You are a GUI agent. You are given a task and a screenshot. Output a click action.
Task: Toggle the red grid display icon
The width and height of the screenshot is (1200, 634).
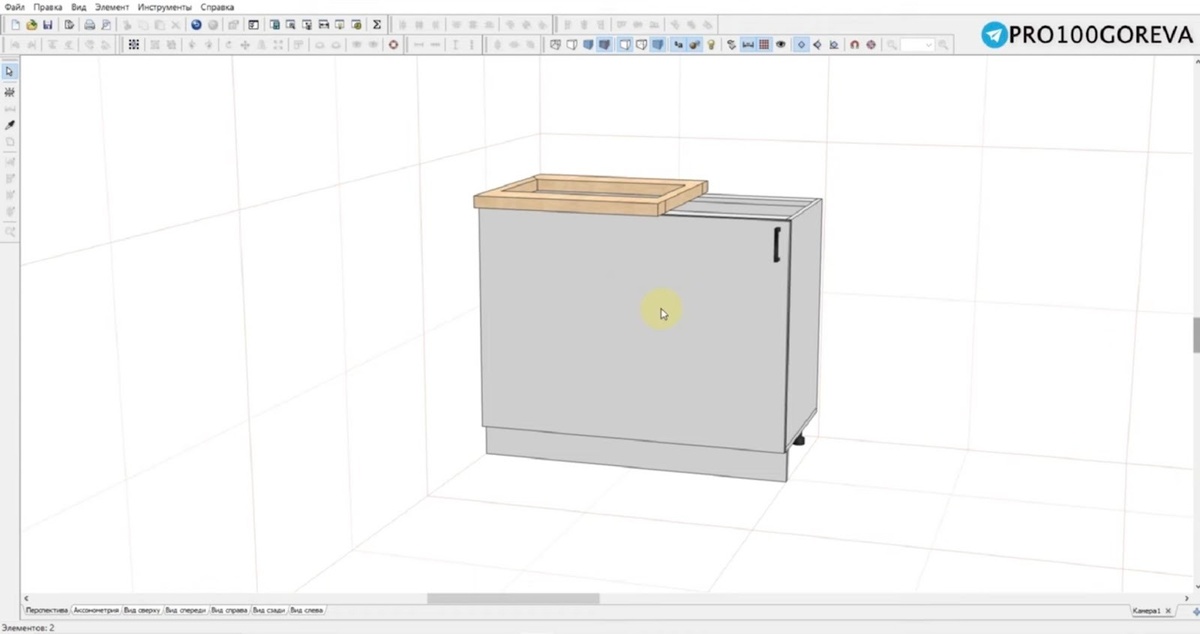coord(765,45)
